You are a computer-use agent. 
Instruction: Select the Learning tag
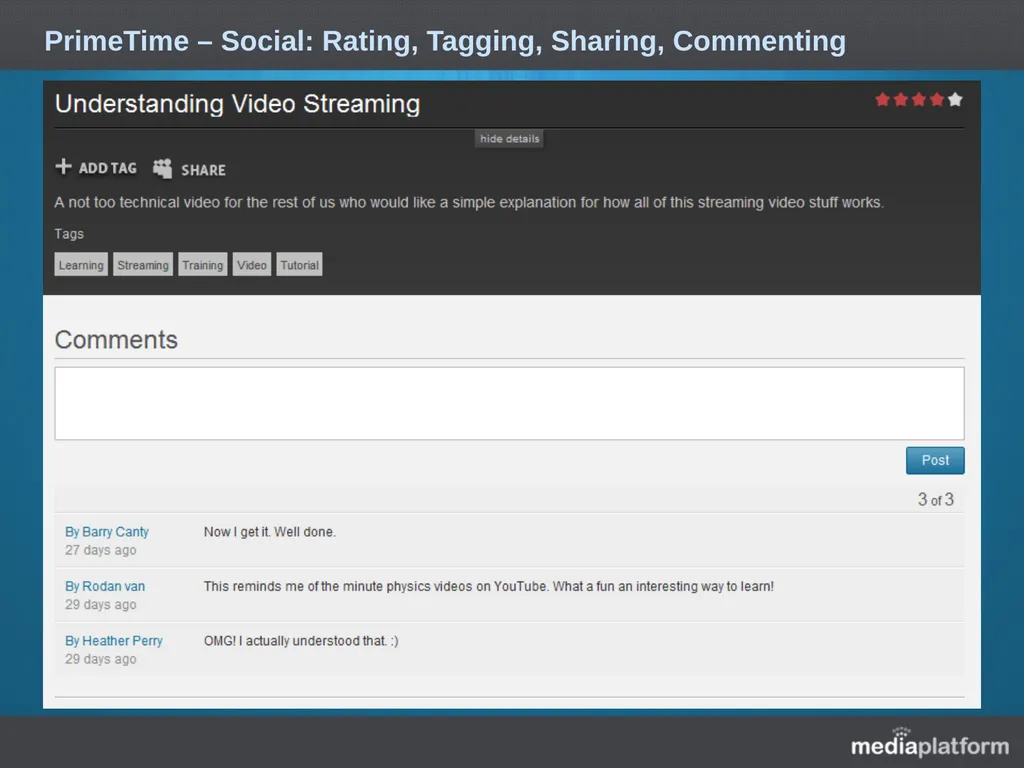[81, 264]
